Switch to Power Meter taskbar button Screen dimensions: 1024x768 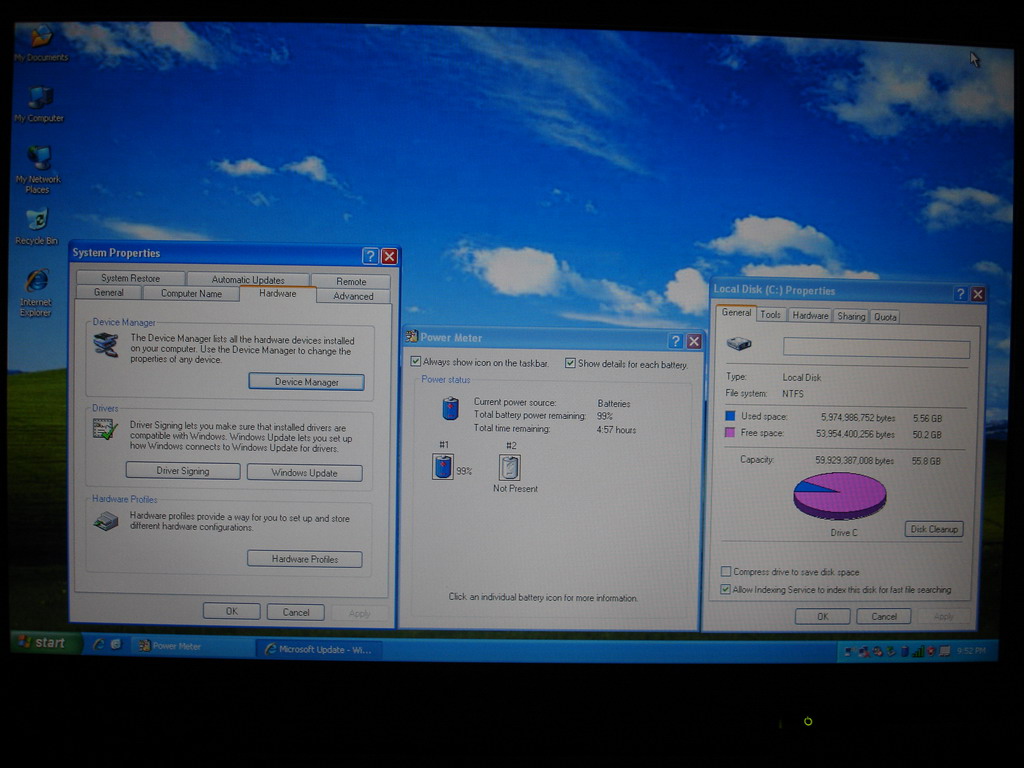pos(193,647)
